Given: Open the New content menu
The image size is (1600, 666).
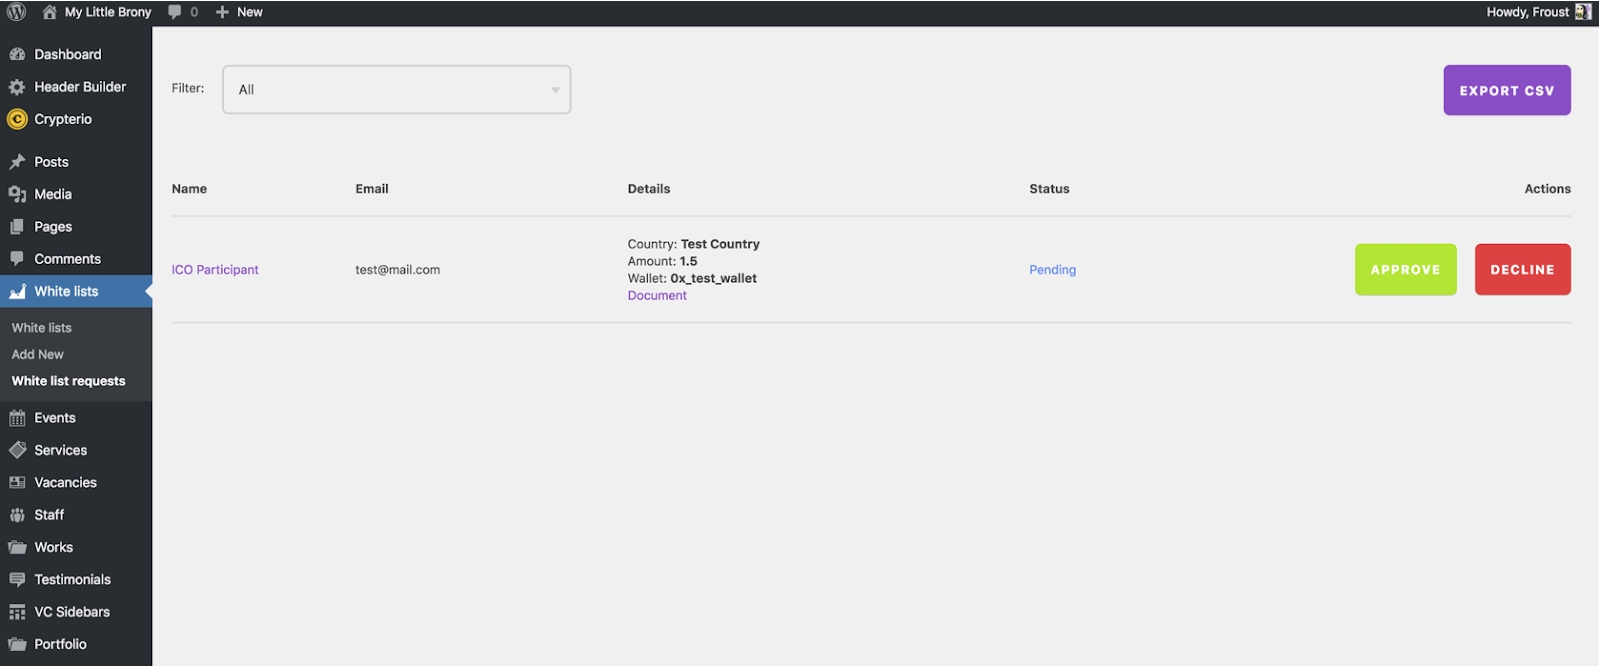Looking at the screenshot, I should (x=240, y=12).
